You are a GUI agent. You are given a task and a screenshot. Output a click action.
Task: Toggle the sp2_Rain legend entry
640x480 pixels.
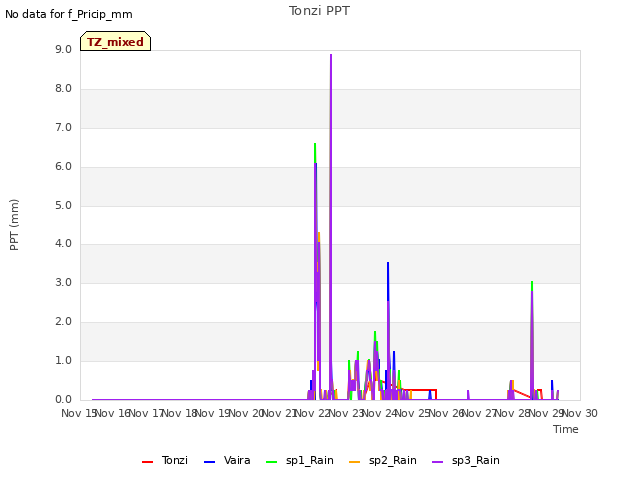point(383,460)
